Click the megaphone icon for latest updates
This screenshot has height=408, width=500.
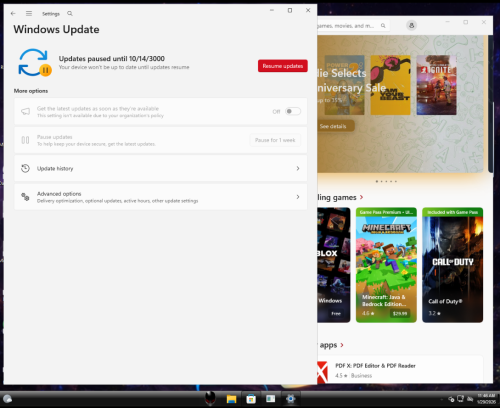pyautogui.click(x=25, y=111)
